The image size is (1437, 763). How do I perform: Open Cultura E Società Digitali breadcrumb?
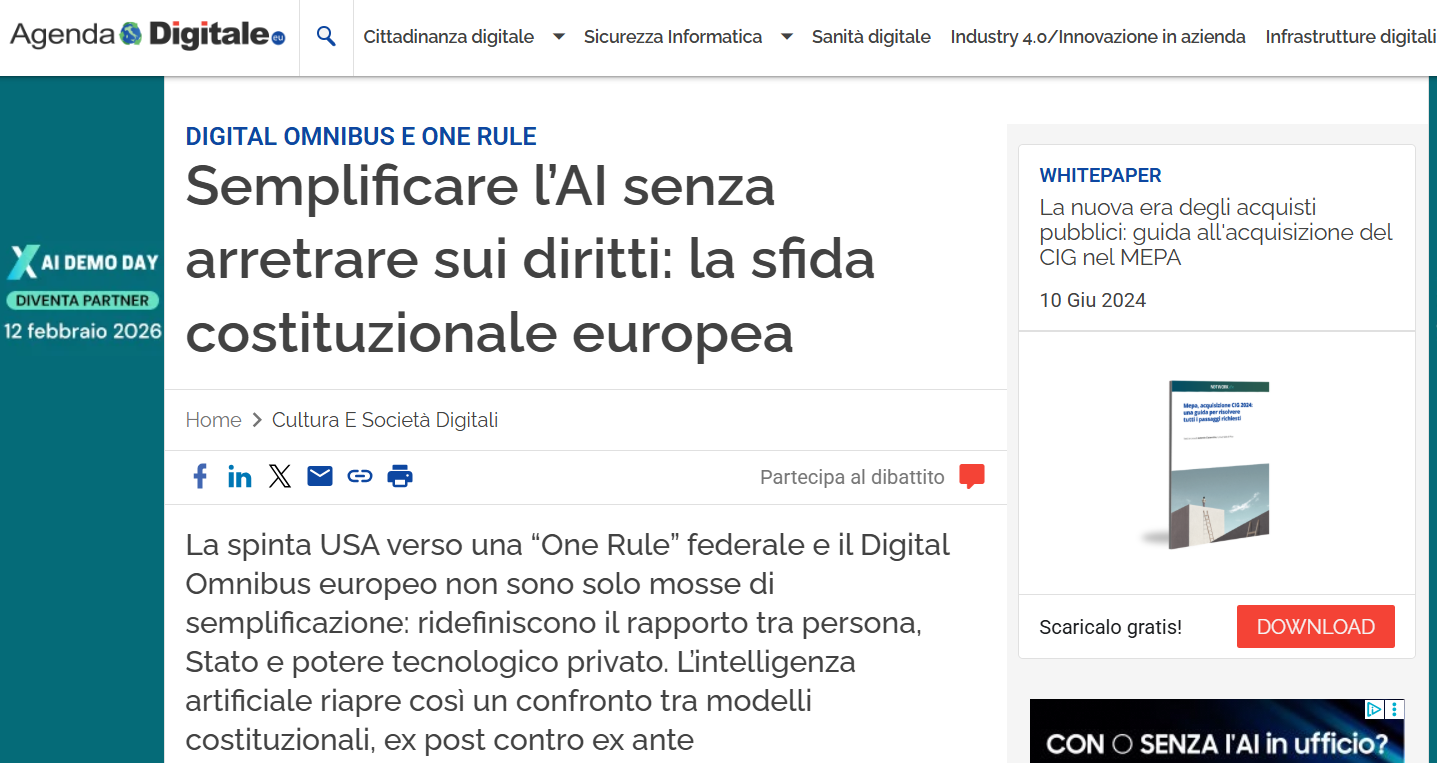385,420
